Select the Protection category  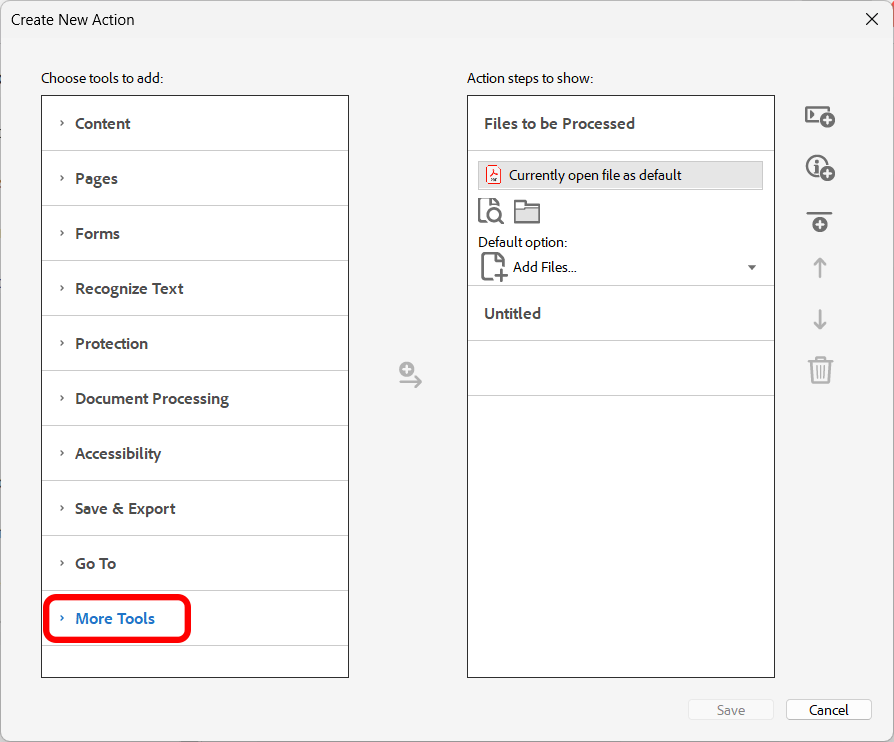point(111,344)
